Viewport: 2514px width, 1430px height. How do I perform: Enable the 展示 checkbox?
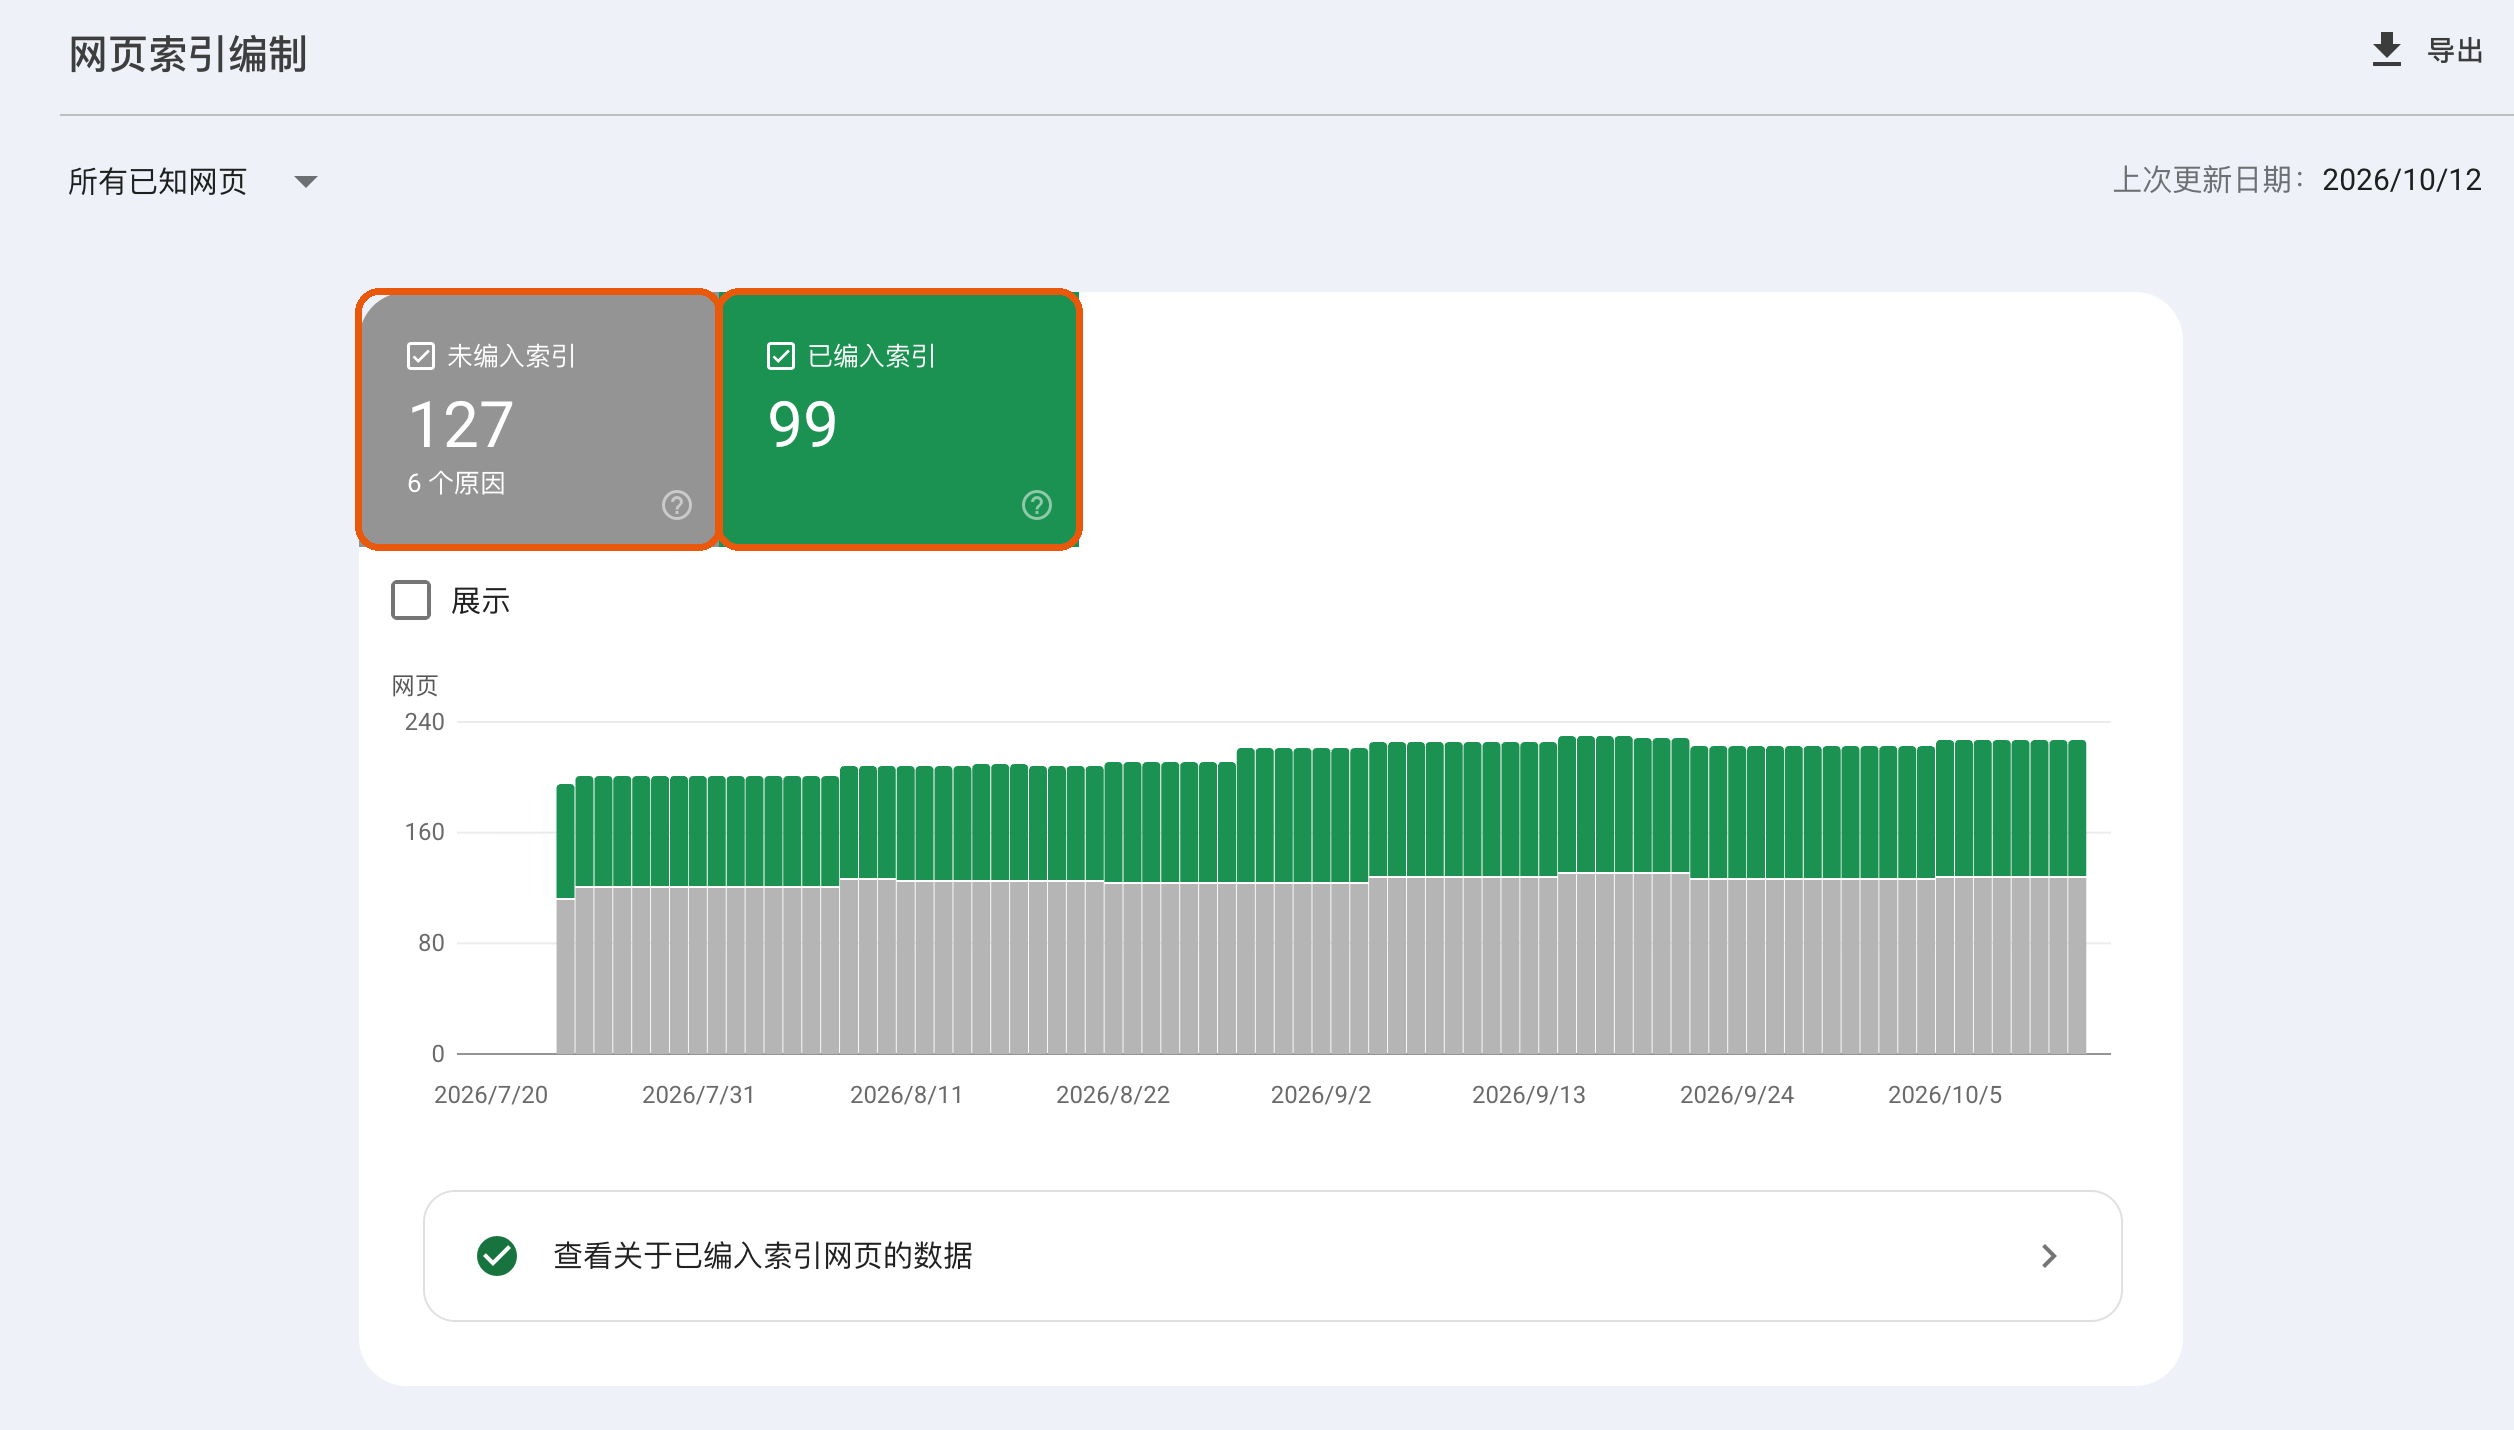point(411,600)
